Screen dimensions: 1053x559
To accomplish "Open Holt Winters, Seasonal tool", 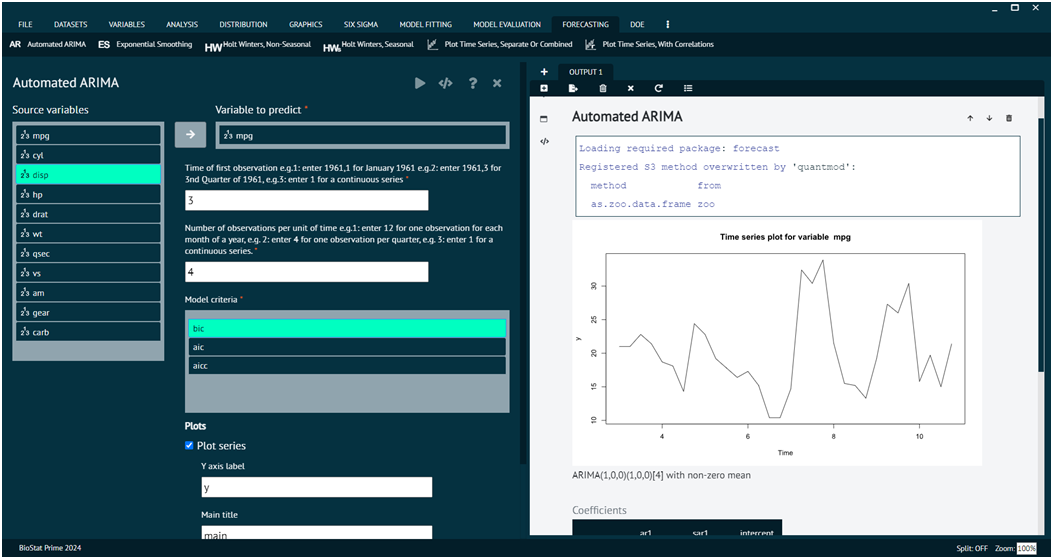I will 368,46.
